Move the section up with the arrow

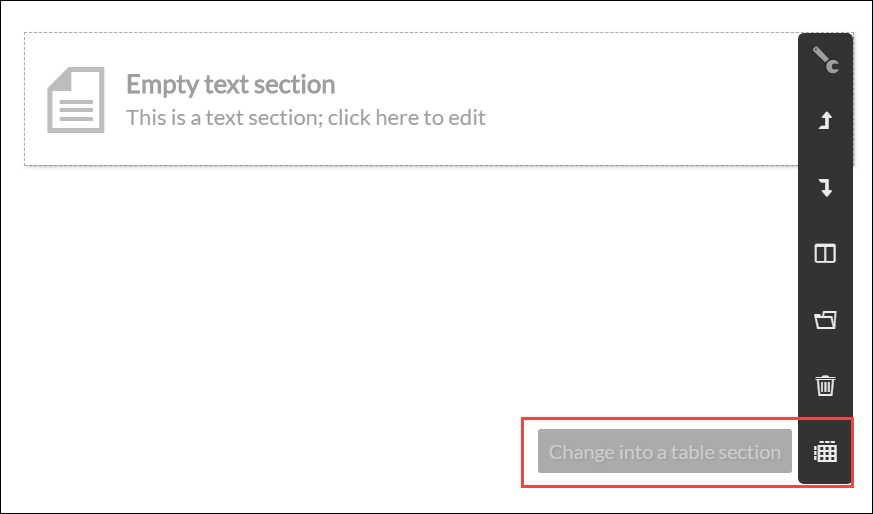825,122
